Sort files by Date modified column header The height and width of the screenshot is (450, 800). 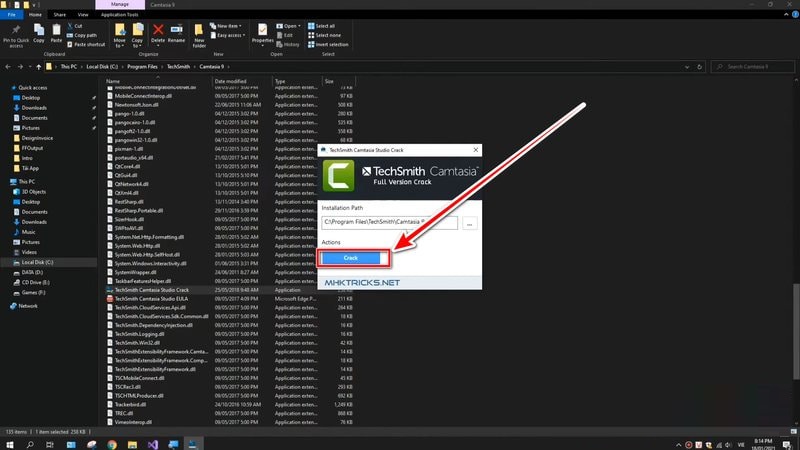242,81
